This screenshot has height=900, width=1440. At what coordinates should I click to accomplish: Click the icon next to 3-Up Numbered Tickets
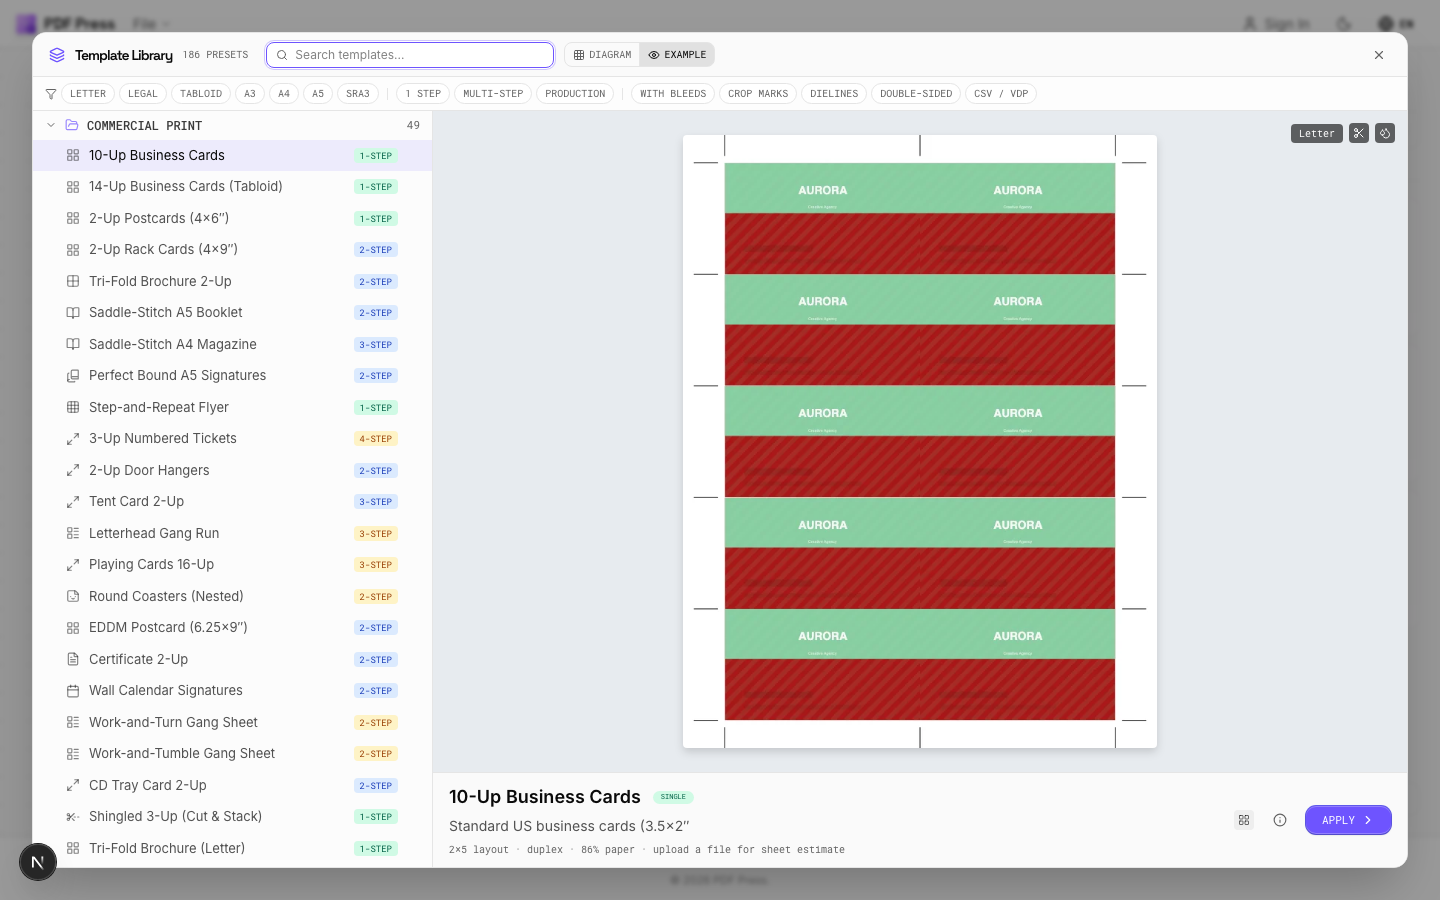[73, 439]
